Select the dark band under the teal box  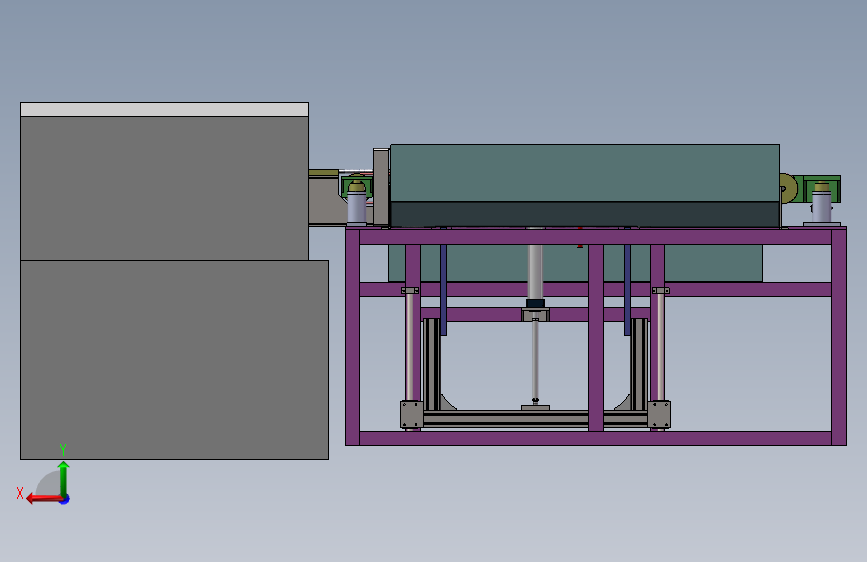(585, 214)
